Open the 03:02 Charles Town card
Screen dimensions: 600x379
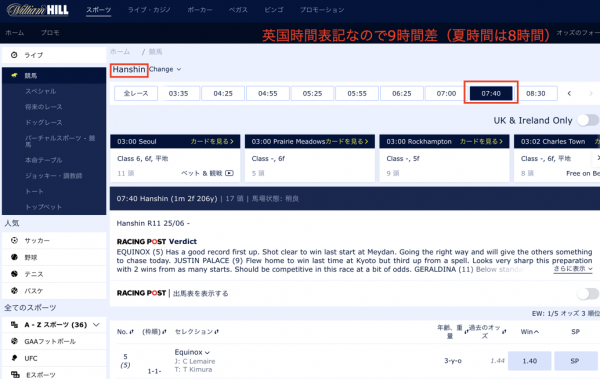pos(557,142)
